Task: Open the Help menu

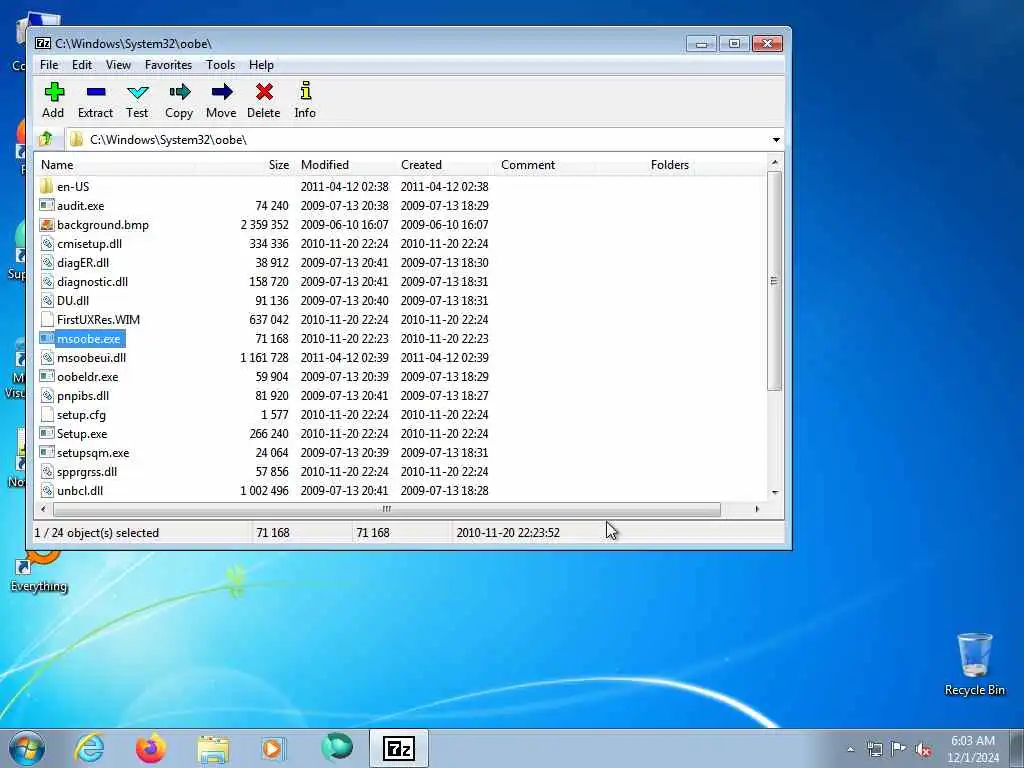Action: point(261,65)
